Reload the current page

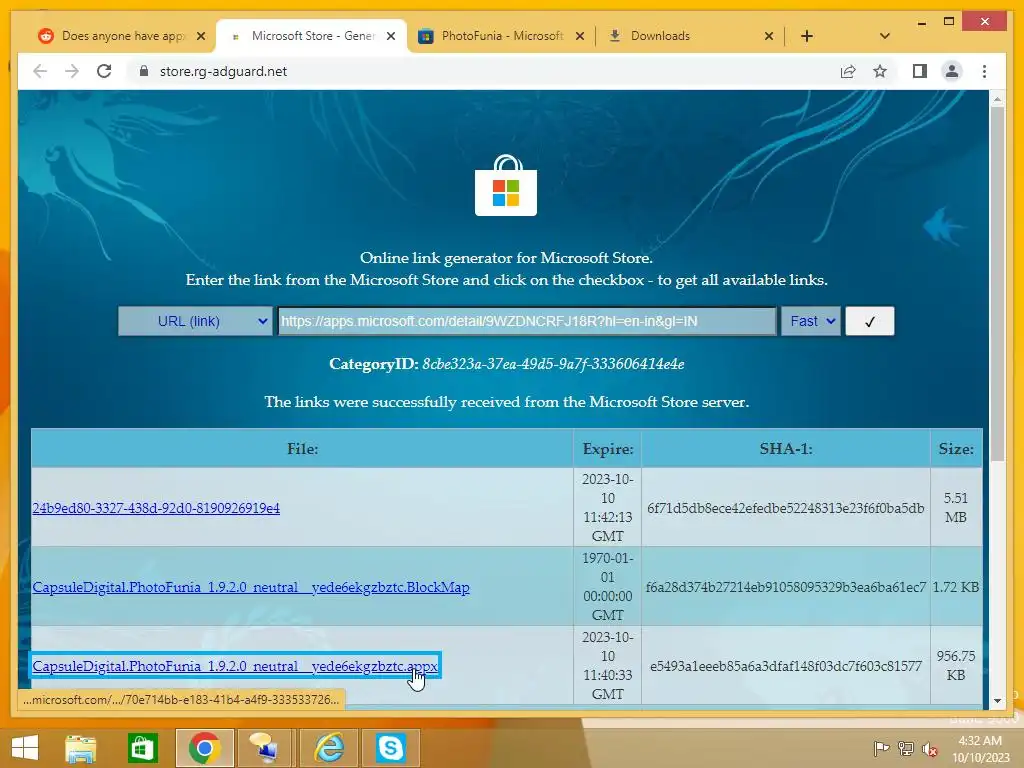[104, 71]
